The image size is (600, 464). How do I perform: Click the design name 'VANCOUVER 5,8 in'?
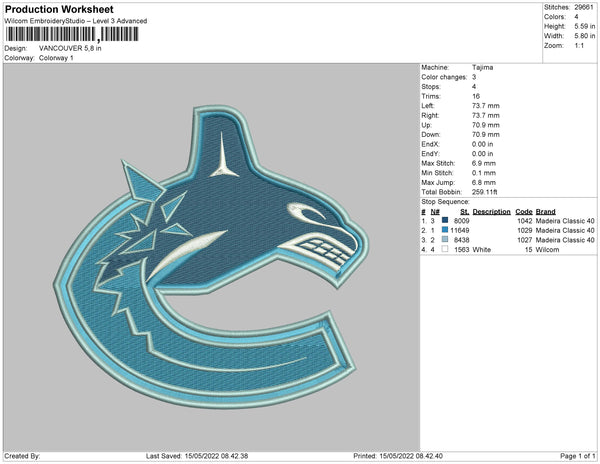coord(70,48)
